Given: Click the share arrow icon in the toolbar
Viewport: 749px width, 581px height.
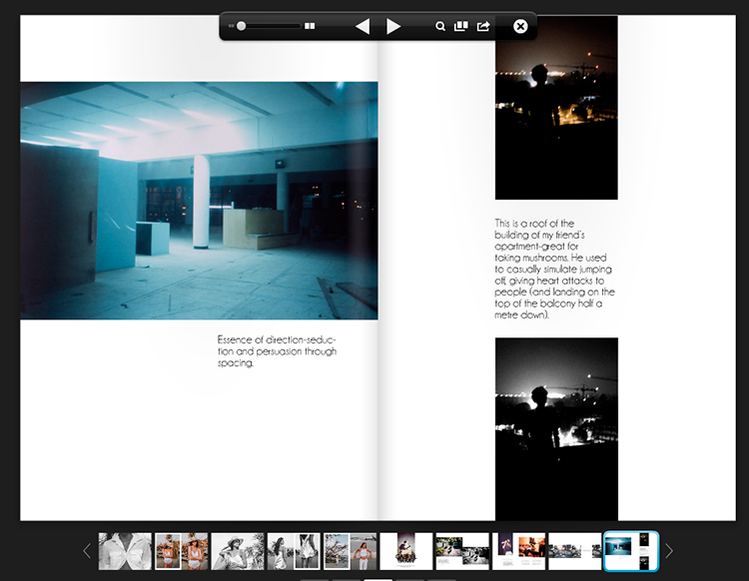Looking at the screenshot, I should pyautogui.click(x=483, y=26).
